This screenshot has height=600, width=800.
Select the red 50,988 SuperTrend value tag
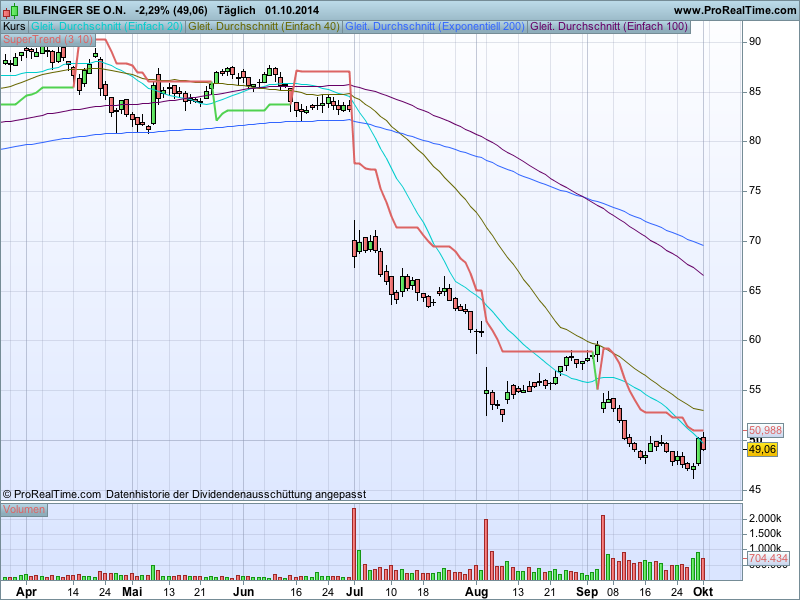coord(765,430)
